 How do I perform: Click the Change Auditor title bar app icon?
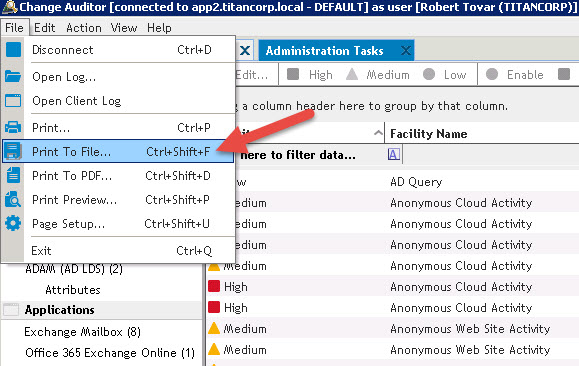[9, 7]
